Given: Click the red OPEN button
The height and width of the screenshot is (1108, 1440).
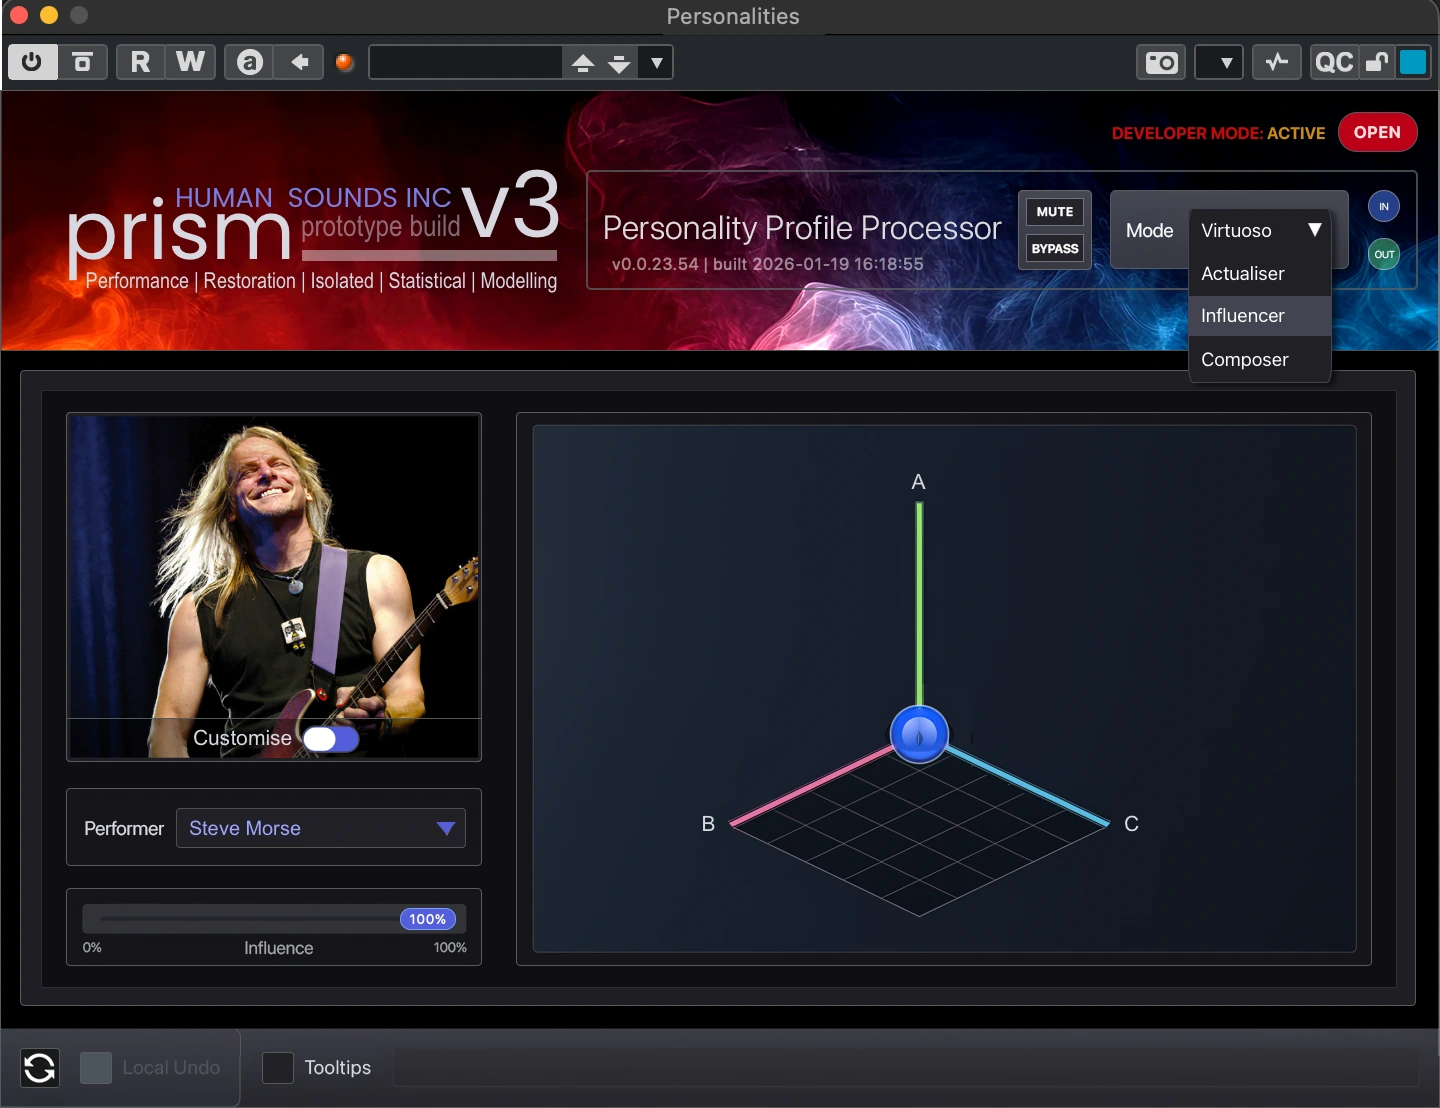Looking at the screenshot, I should (1377, 133).
